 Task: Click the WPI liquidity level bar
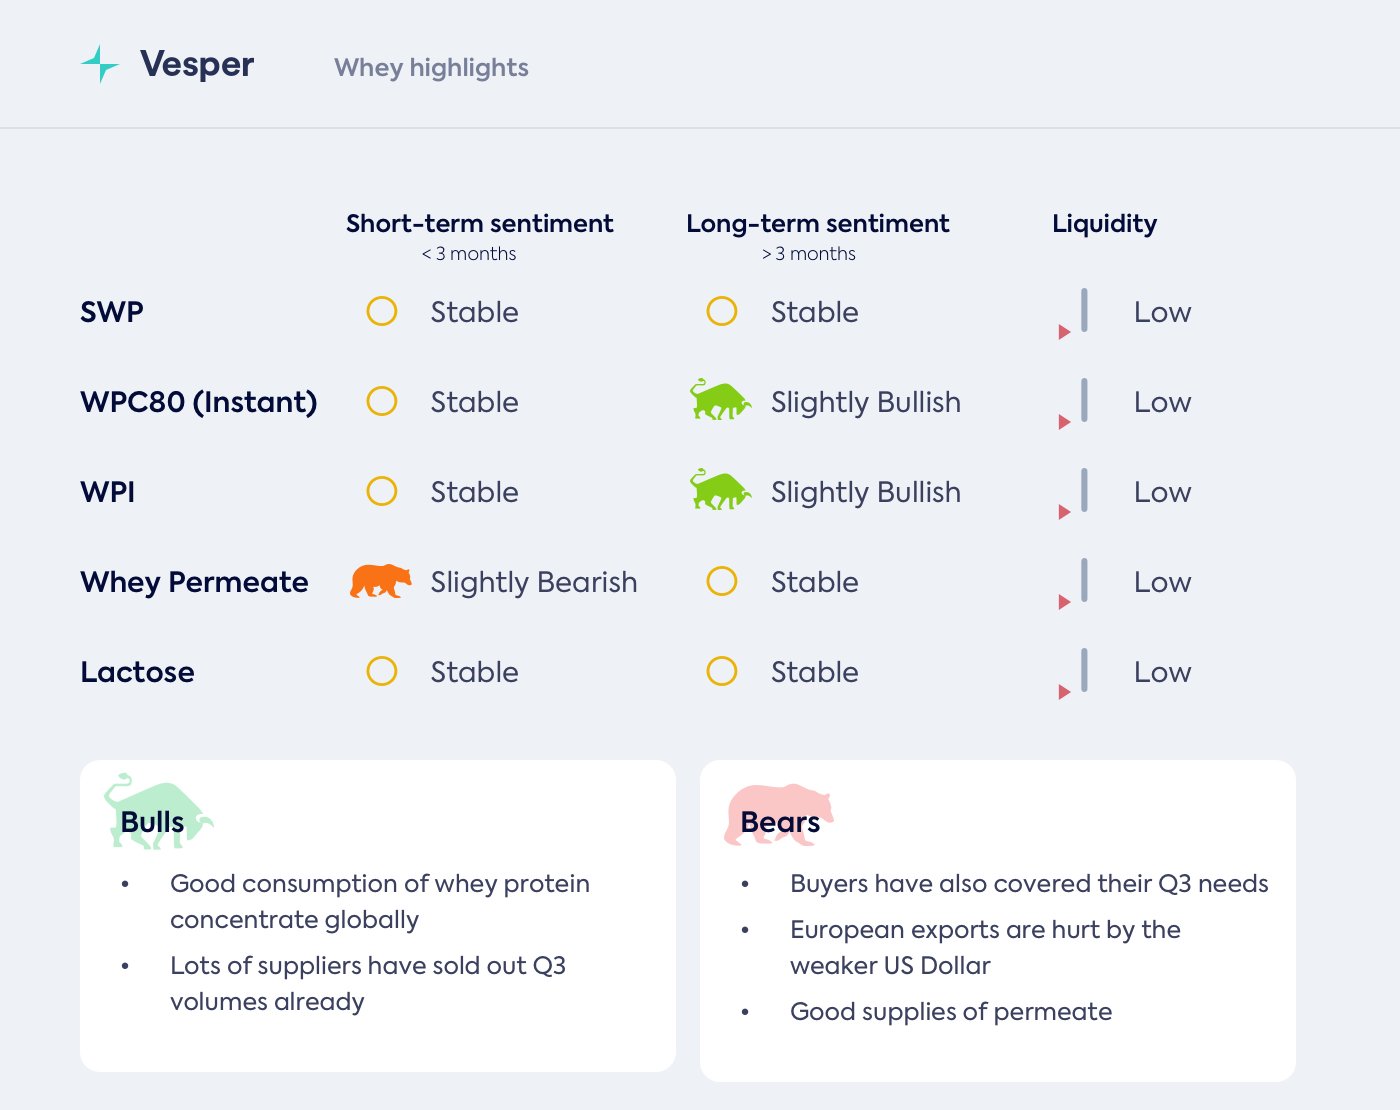1084,490
